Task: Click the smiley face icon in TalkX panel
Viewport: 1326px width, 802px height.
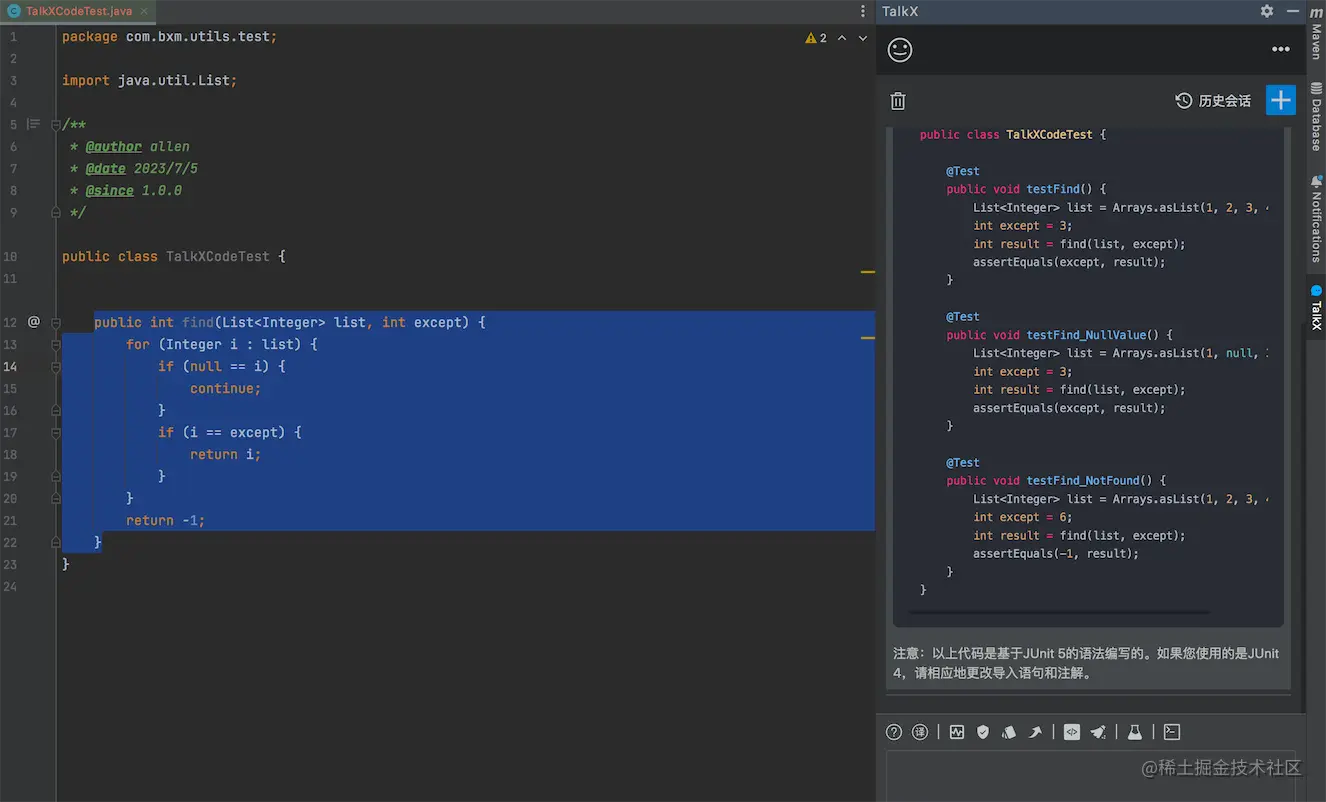Action: tap(900, 49)
